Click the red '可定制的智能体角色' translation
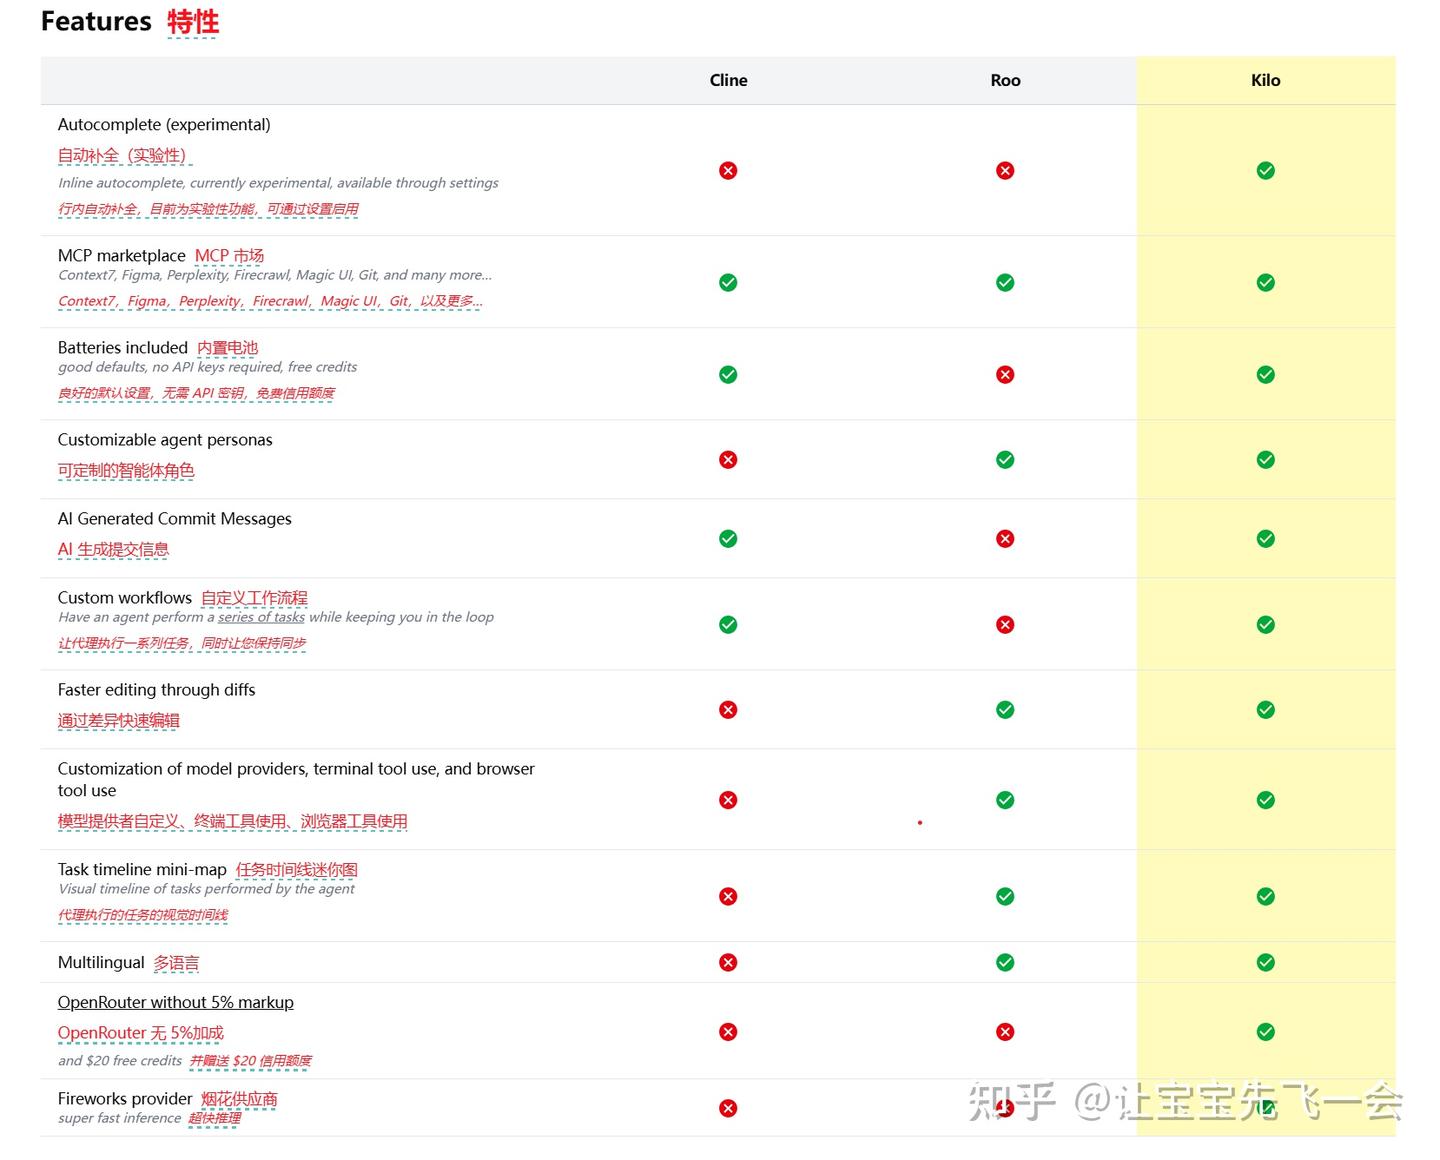1440x1160 pixels. click(126, 471)
